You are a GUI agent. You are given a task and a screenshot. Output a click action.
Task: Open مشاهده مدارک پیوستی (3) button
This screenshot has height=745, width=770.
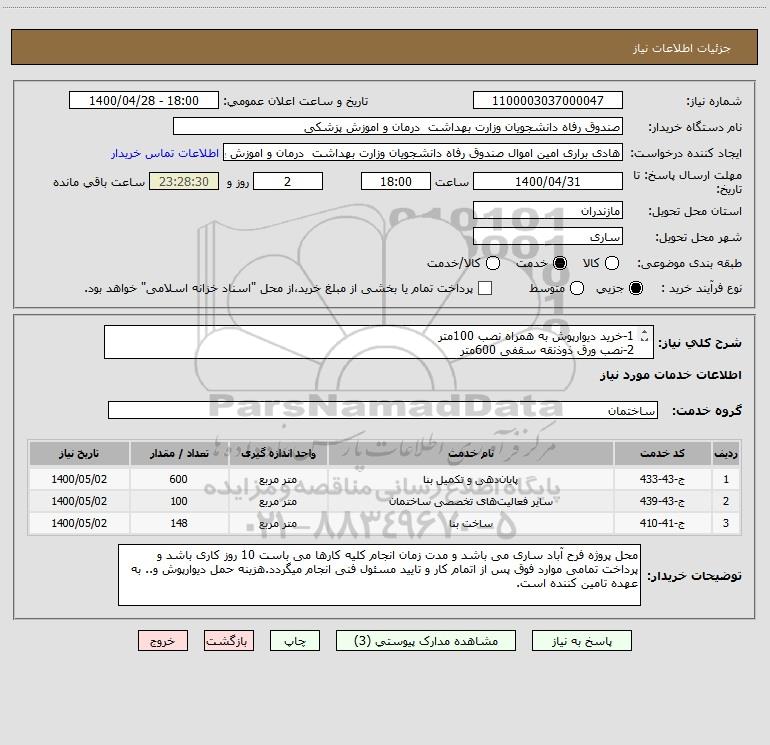tap(426, 641)
